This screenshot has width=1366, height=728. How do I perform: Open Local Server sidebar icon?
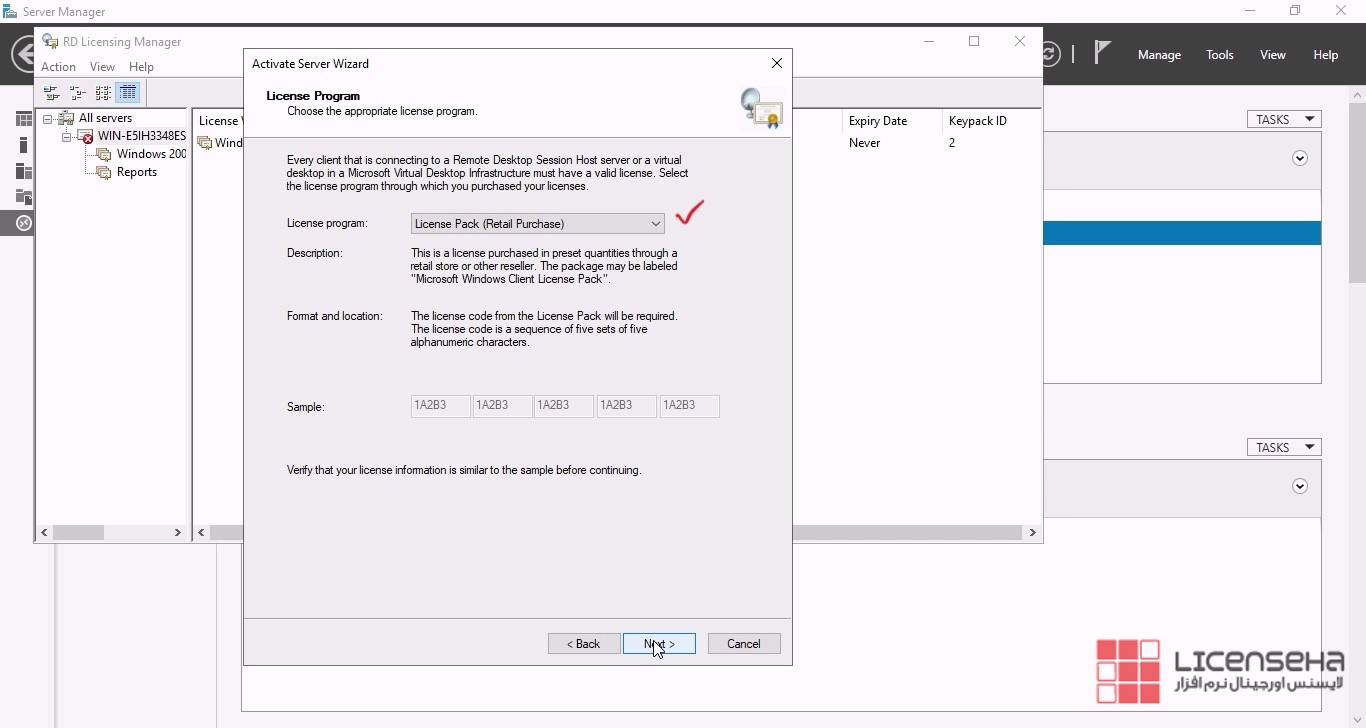(23, 145)
